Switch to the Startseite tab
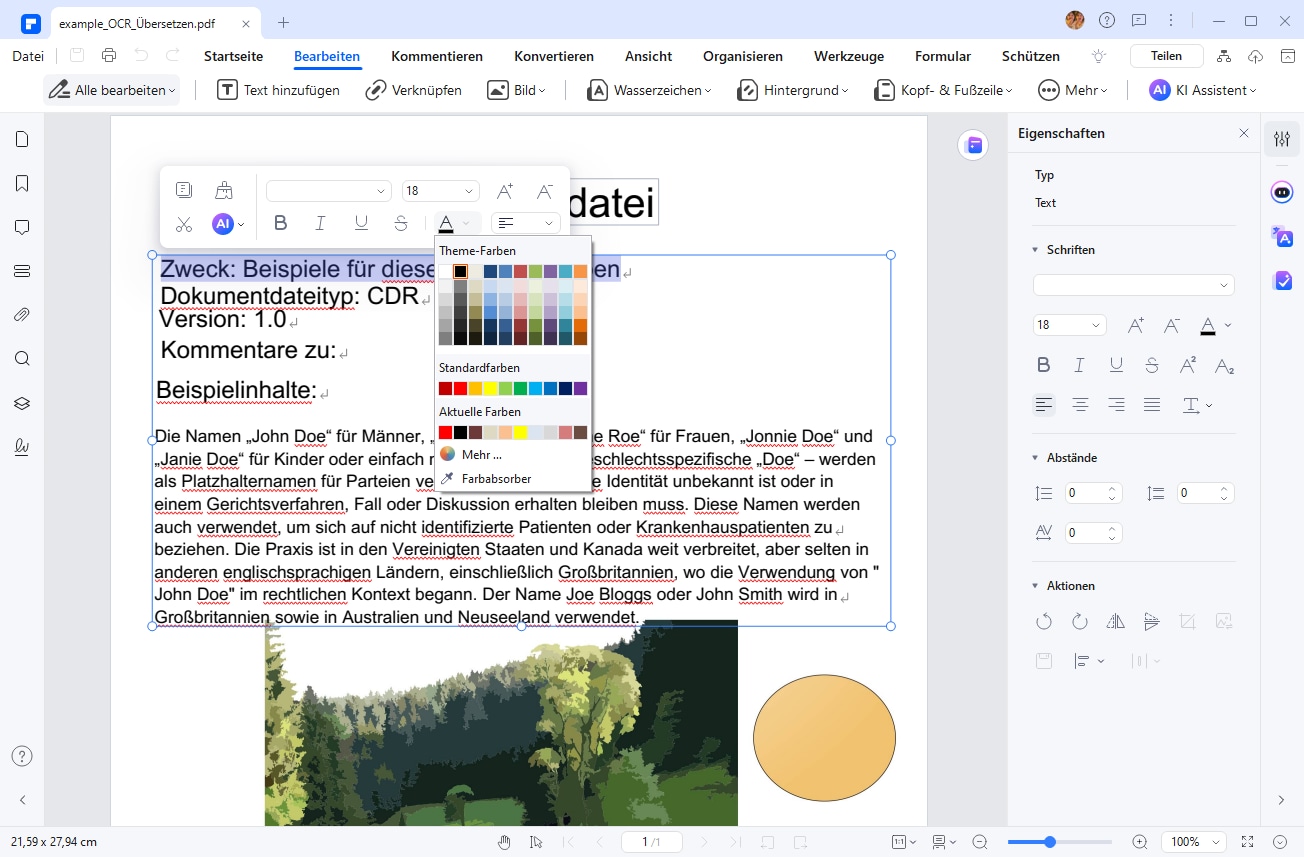This screenshot has height=857, width=1304. (233, 56)
